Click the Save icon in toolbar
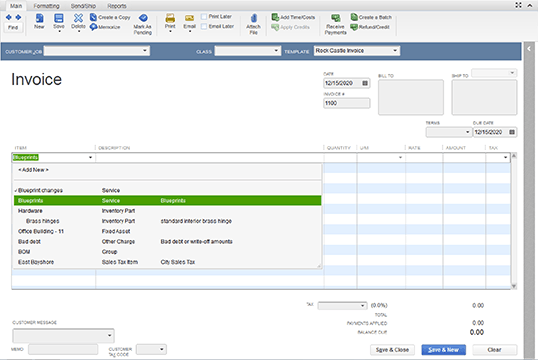Screen dimensions: 538x361 pyautogui.click(x=59, y=19)
